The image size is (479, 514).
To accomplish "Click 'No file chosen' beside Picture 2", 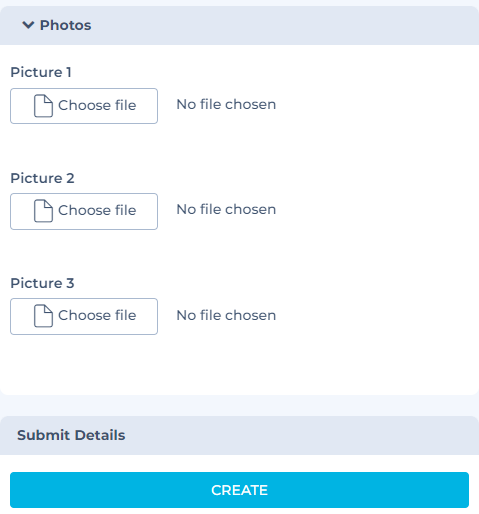I will click(226, 209).
